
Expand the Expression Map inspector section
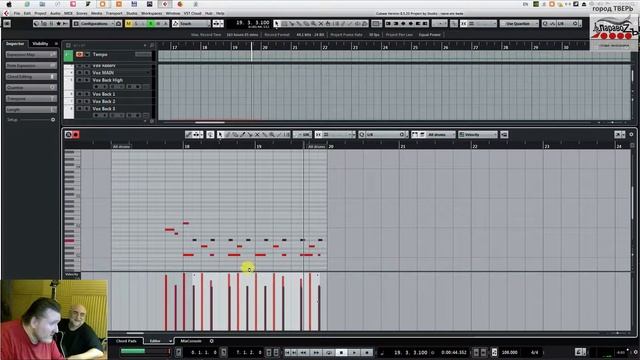click(x=31, y=54)
